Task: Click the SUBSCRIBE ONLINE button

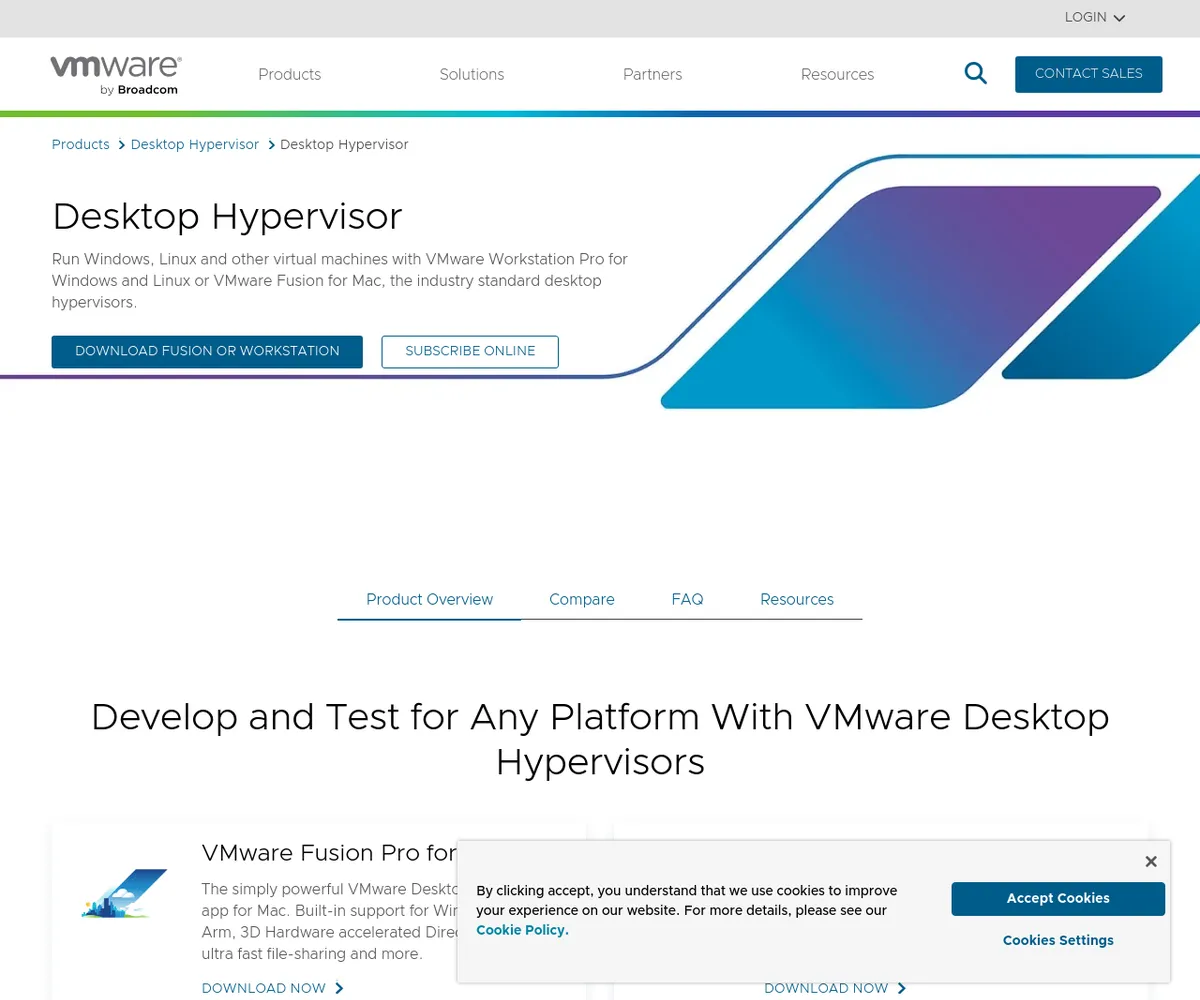Action: coord(470,351)
